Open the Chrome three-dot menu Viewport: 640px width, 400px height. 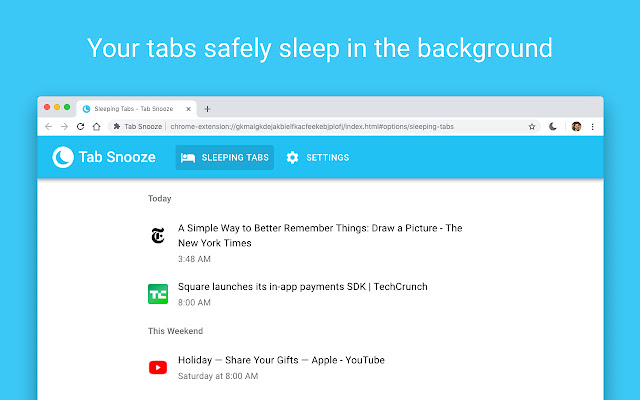click(x=592, y=127)
